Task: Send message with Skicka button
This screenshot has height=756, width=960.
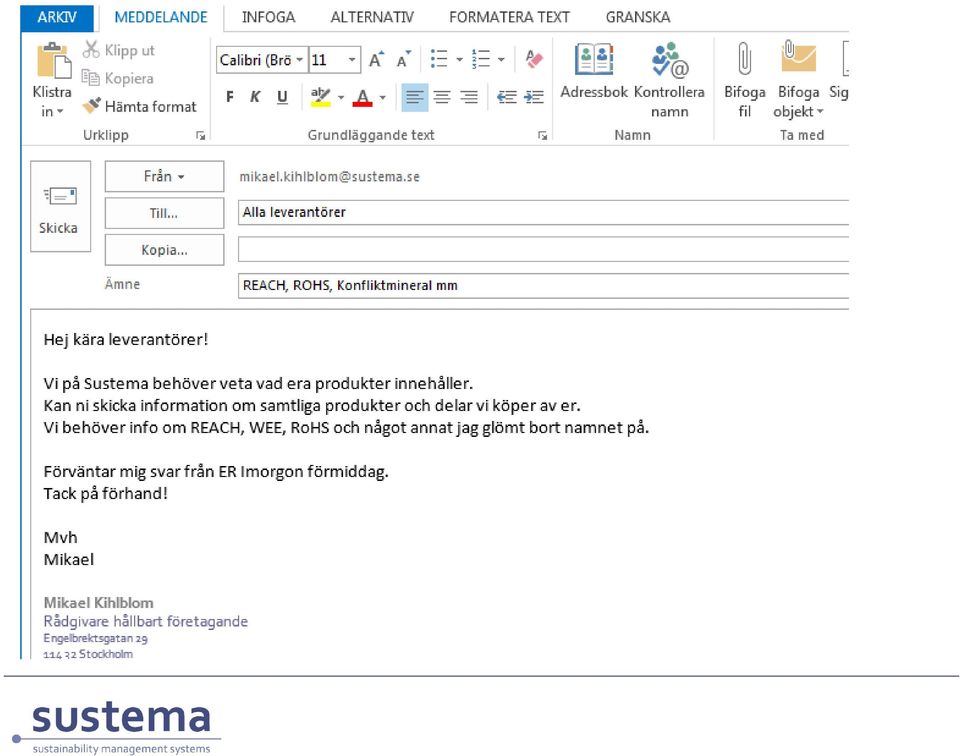Action: click(x=60, y=206)
